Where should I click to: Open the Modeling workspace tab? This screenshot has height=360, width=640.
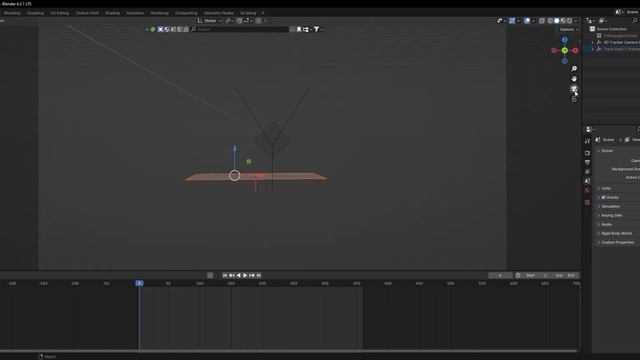(12, 13)
